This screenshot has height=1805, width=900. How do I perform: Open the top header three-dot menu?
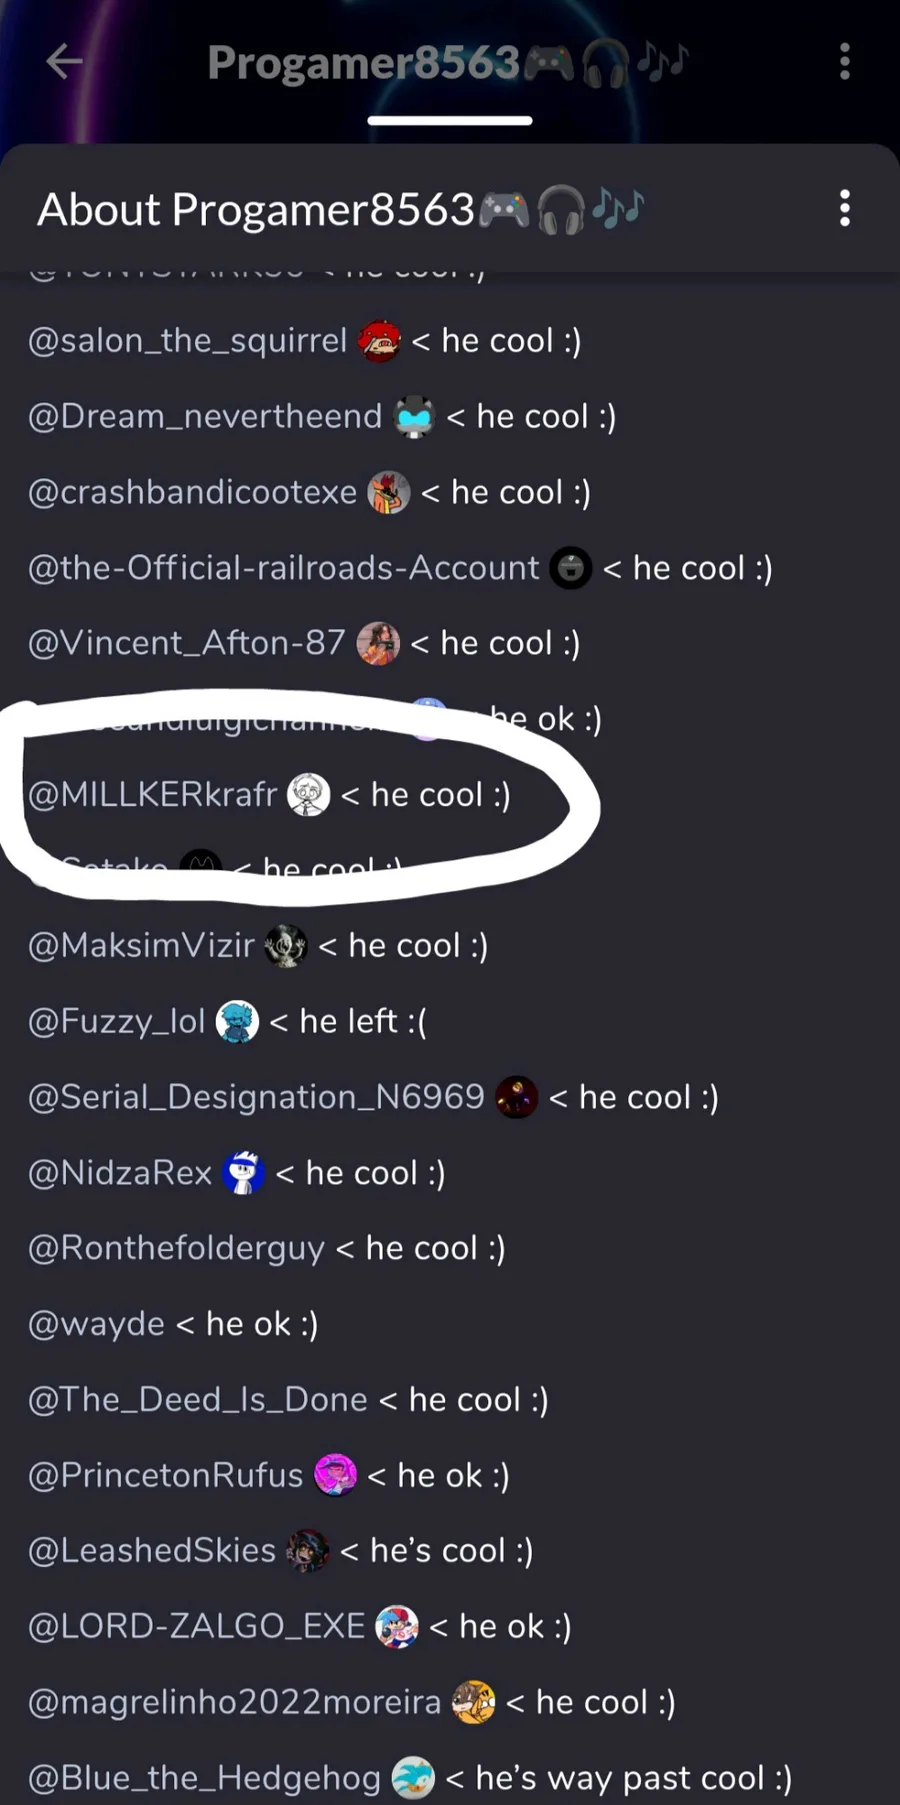pos(845,61)
